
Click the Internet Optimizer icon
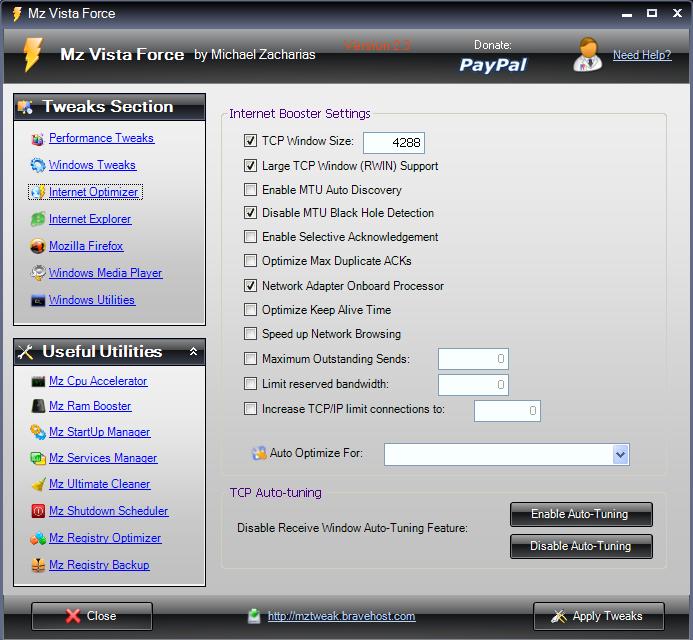38,192
